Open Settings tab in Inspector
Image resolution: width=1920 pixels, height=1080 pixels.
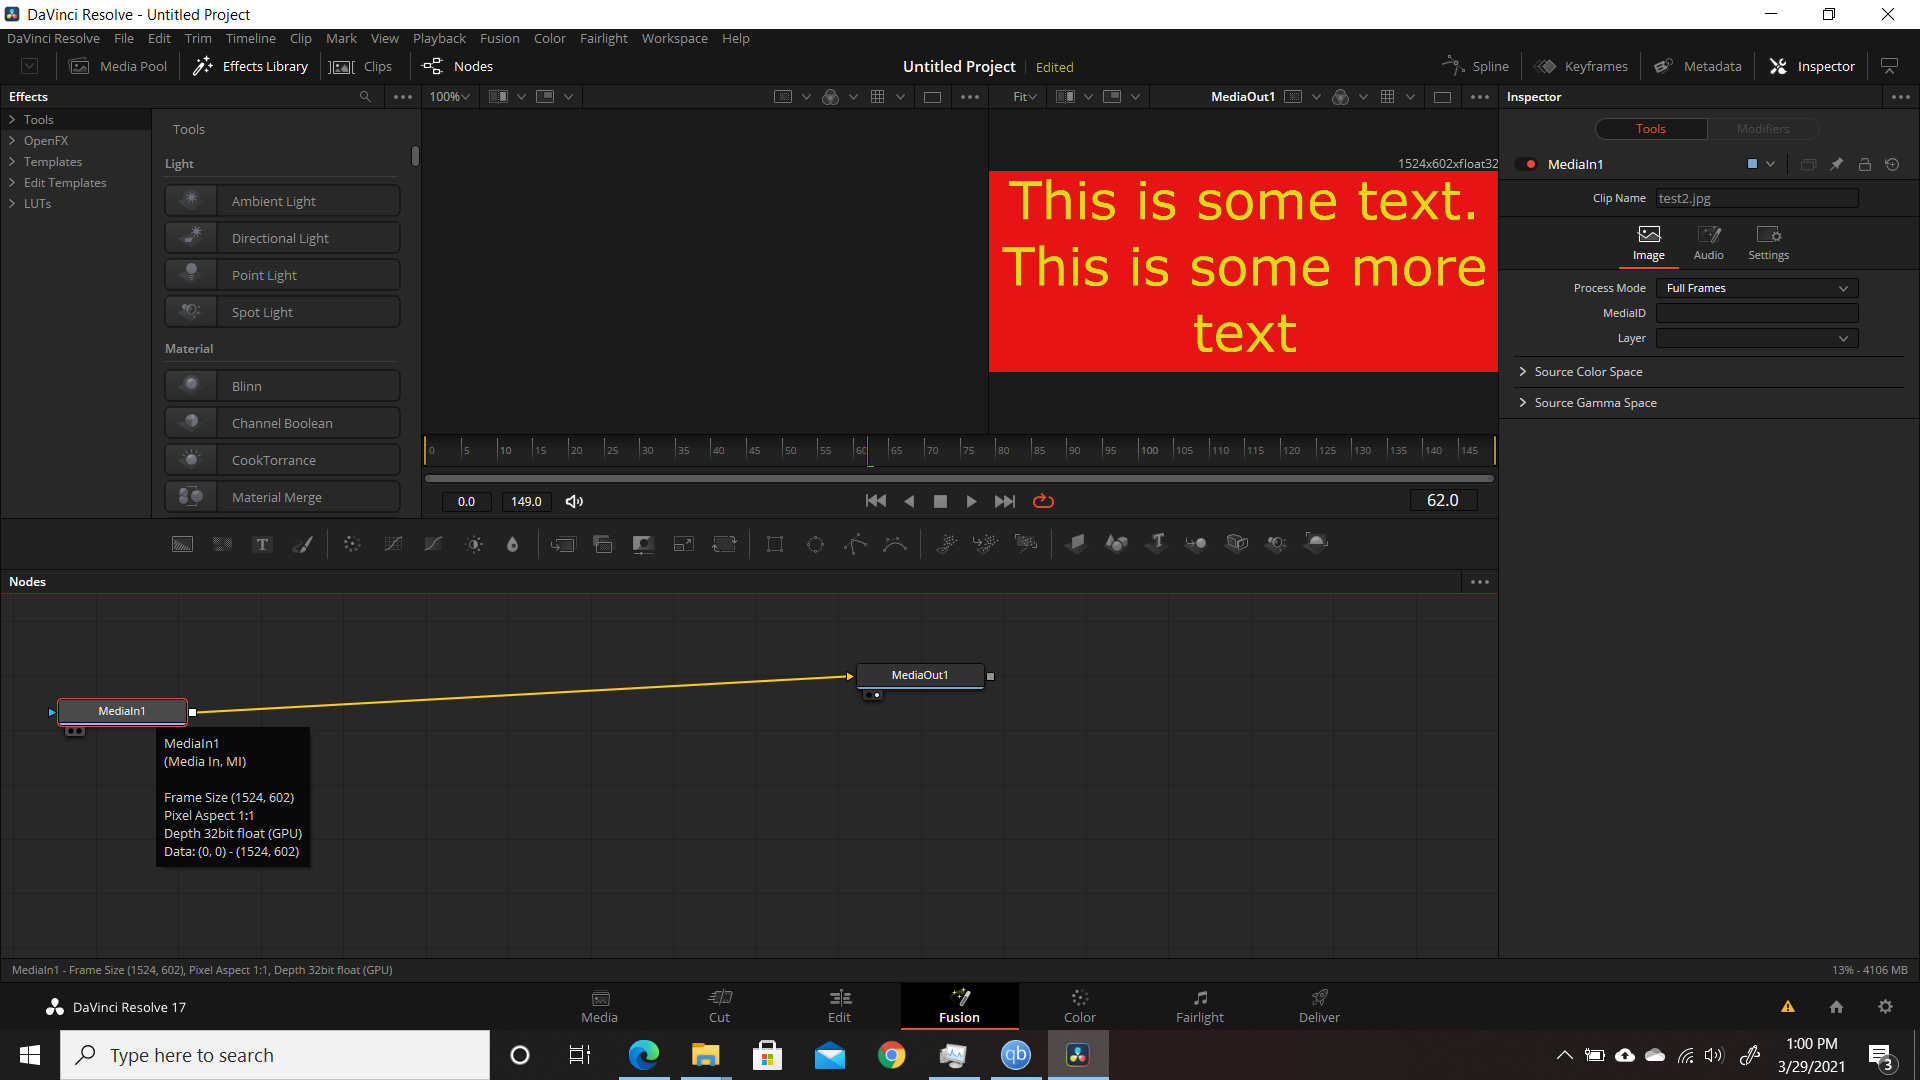click(x=1768, y=242)
